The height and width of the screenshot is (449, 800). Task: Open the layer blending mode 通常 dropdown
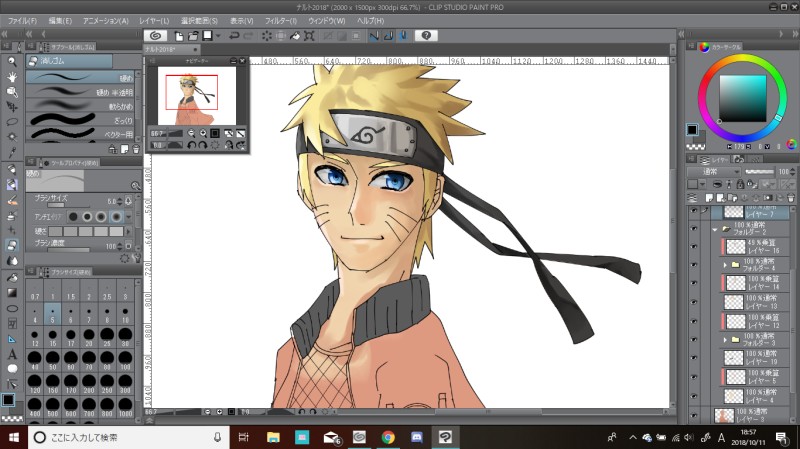click(x=714, y=171)
